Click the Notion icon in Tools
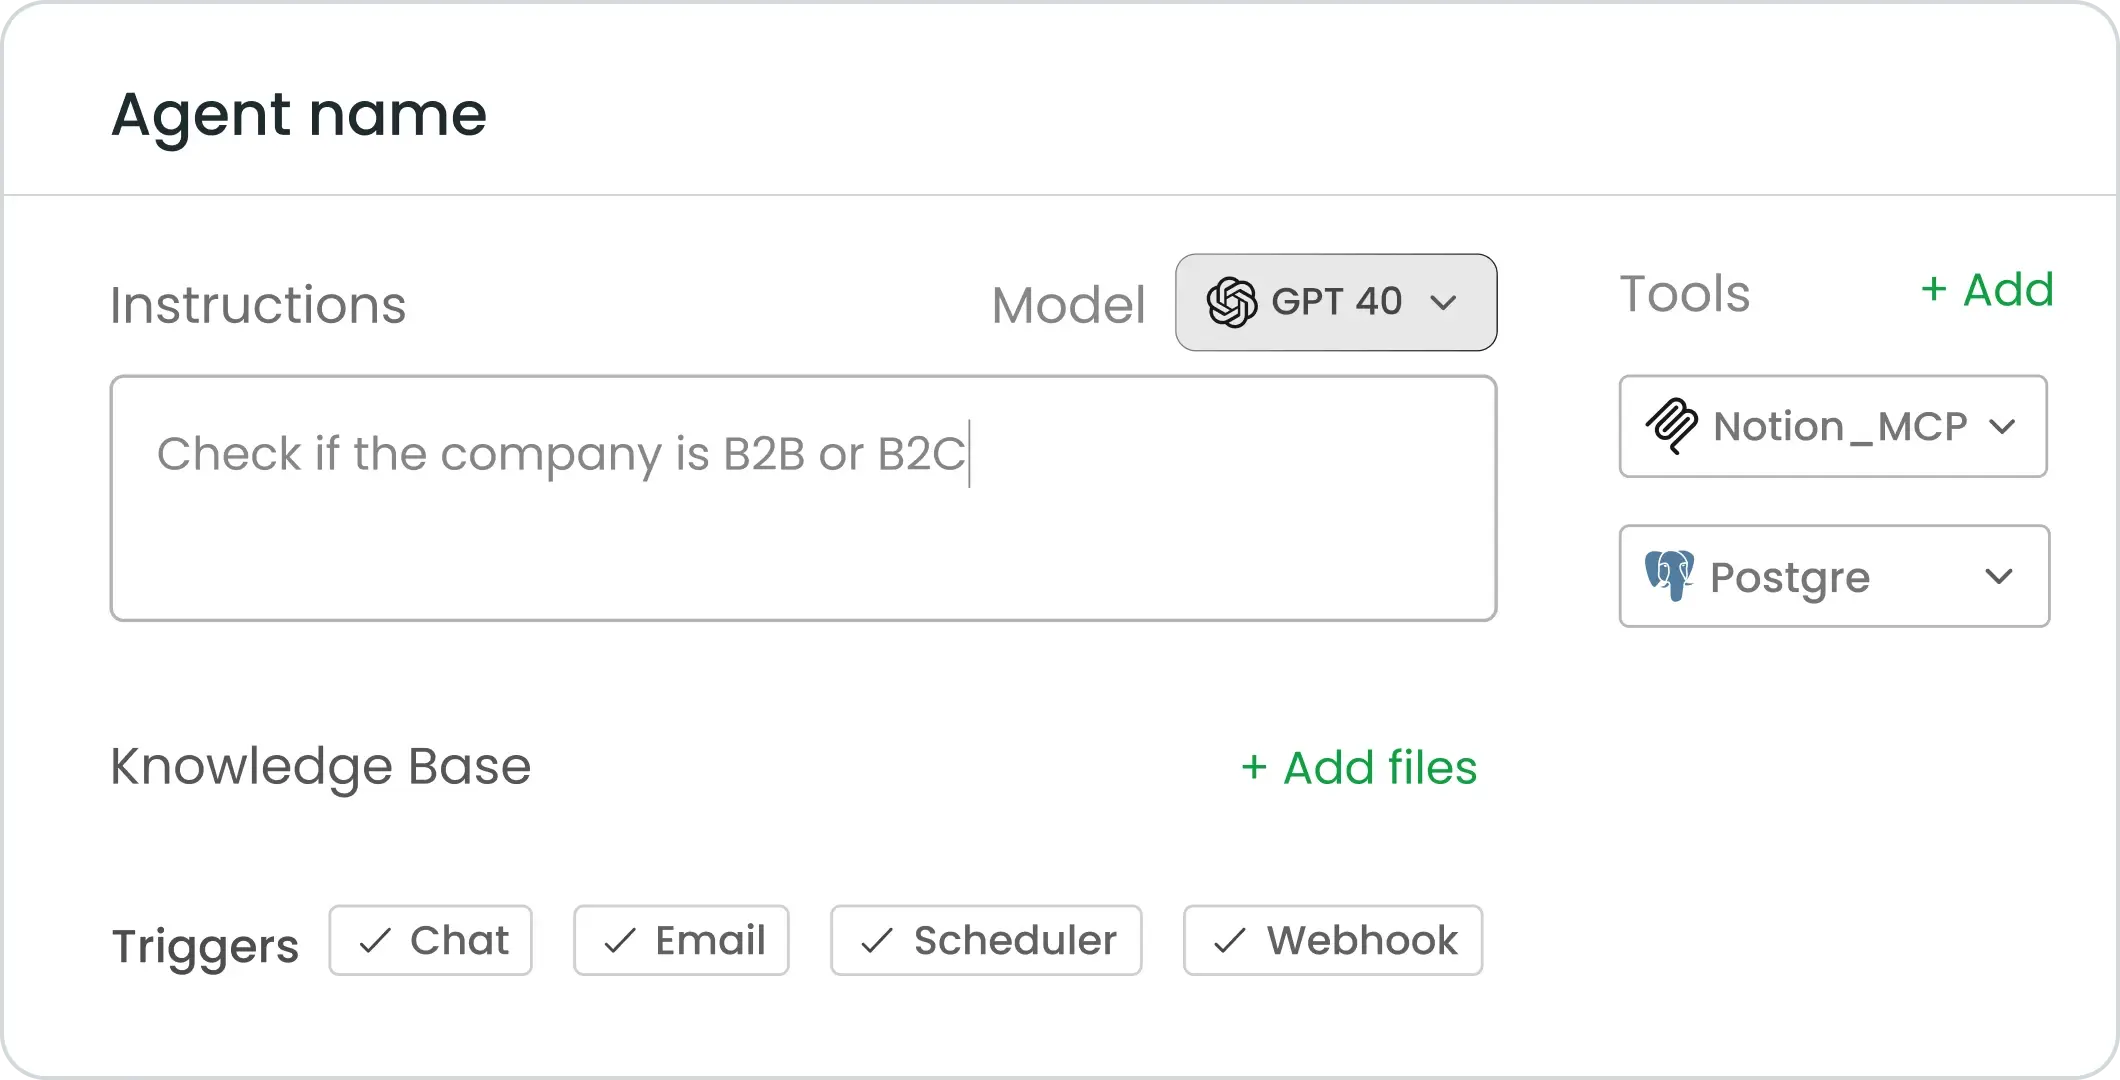 click(1672, 426)
